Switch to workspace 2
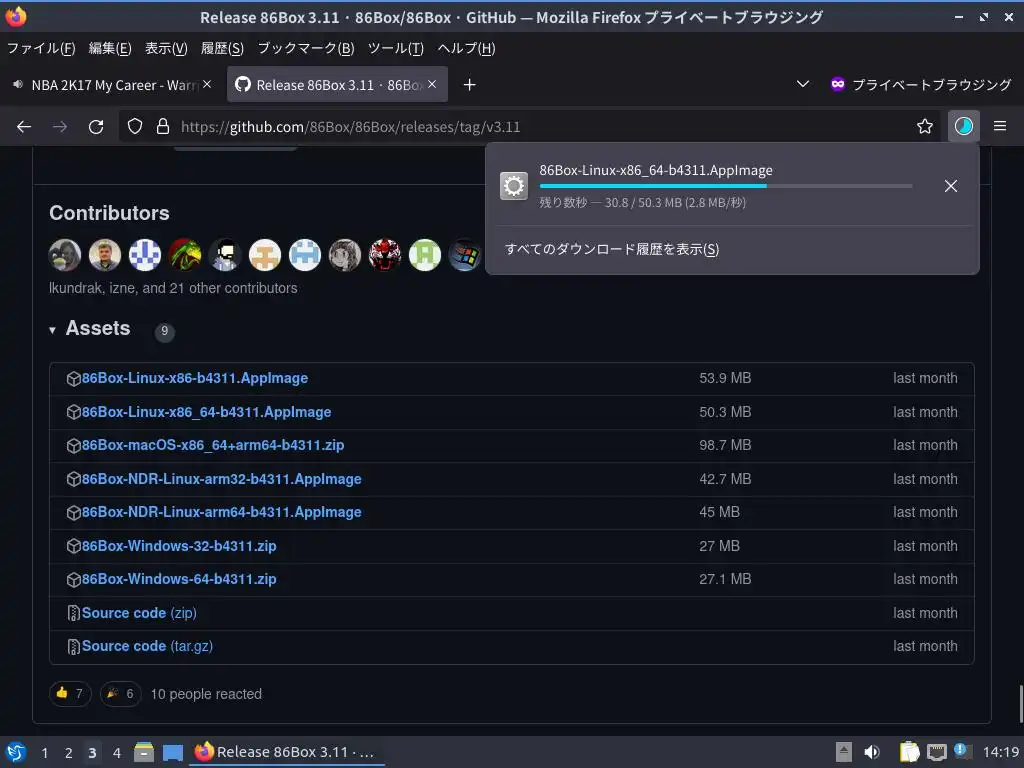Viewport: 1024px width, 768px height. (69, 753)
